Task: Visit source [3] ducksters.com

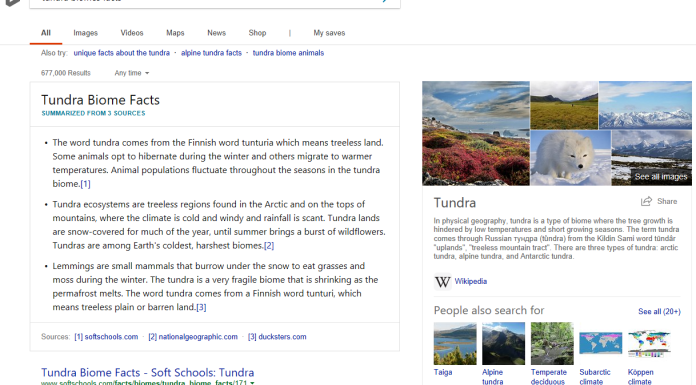Action: point(277,337)
